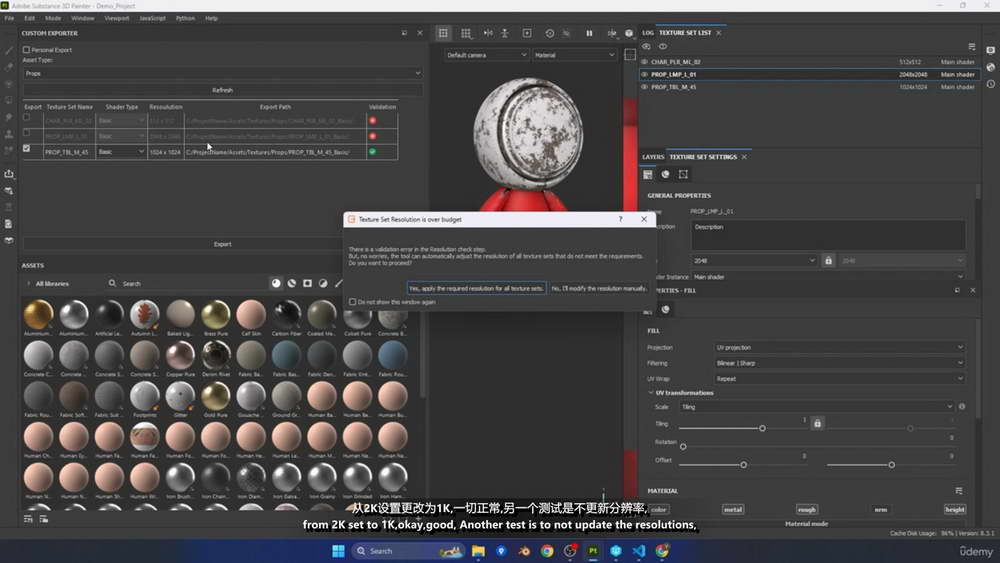Open Substance Painter from Windows taskbar
This screenshot has height=563, width=1000.
(x=592, y=551)
